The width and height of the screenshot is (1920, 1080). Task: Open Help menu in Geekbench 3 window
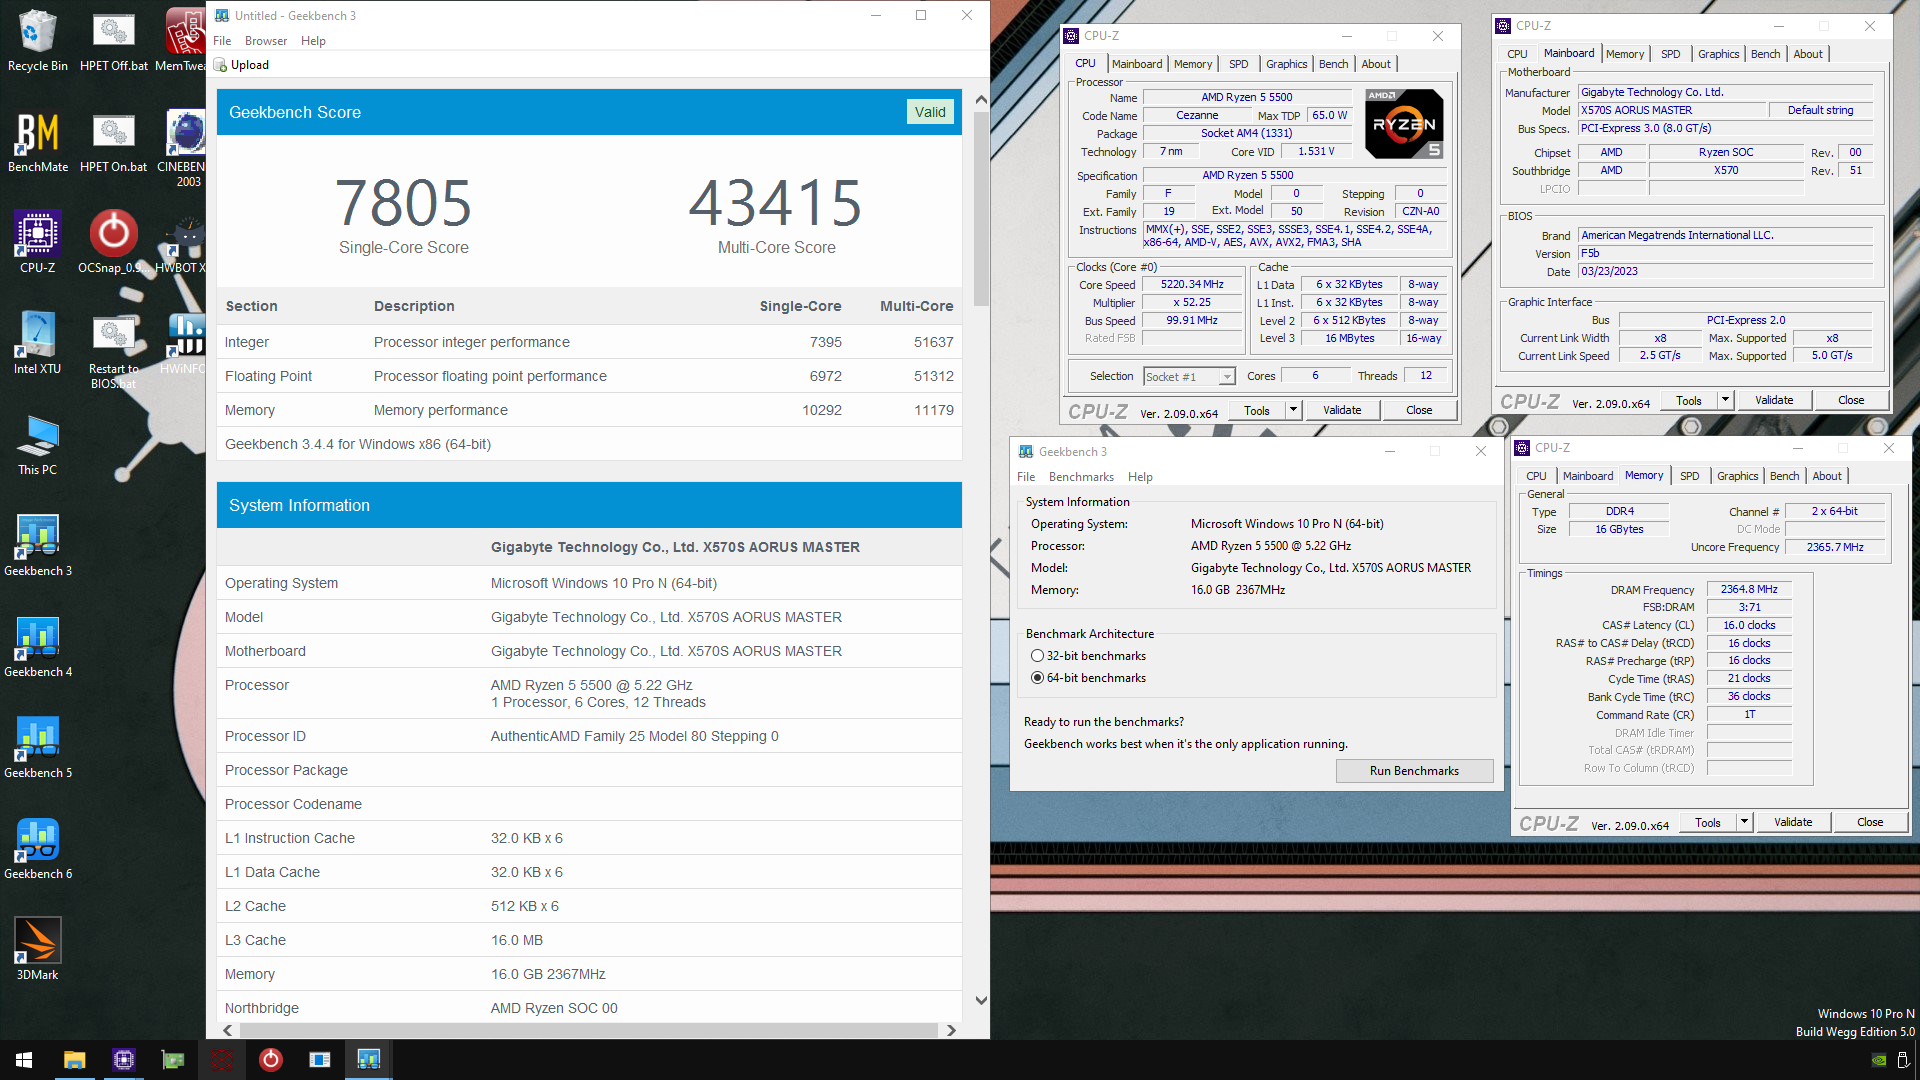(x=1140, y=477)
